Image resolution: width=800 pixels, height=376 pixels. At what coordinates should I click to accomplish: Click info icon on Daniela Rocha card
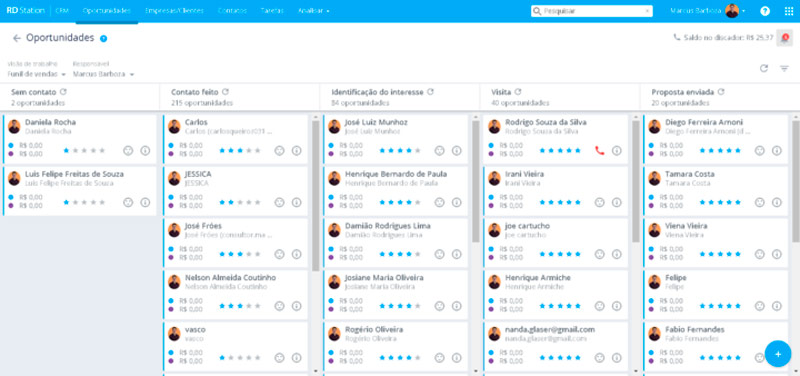tap(145, 151)
